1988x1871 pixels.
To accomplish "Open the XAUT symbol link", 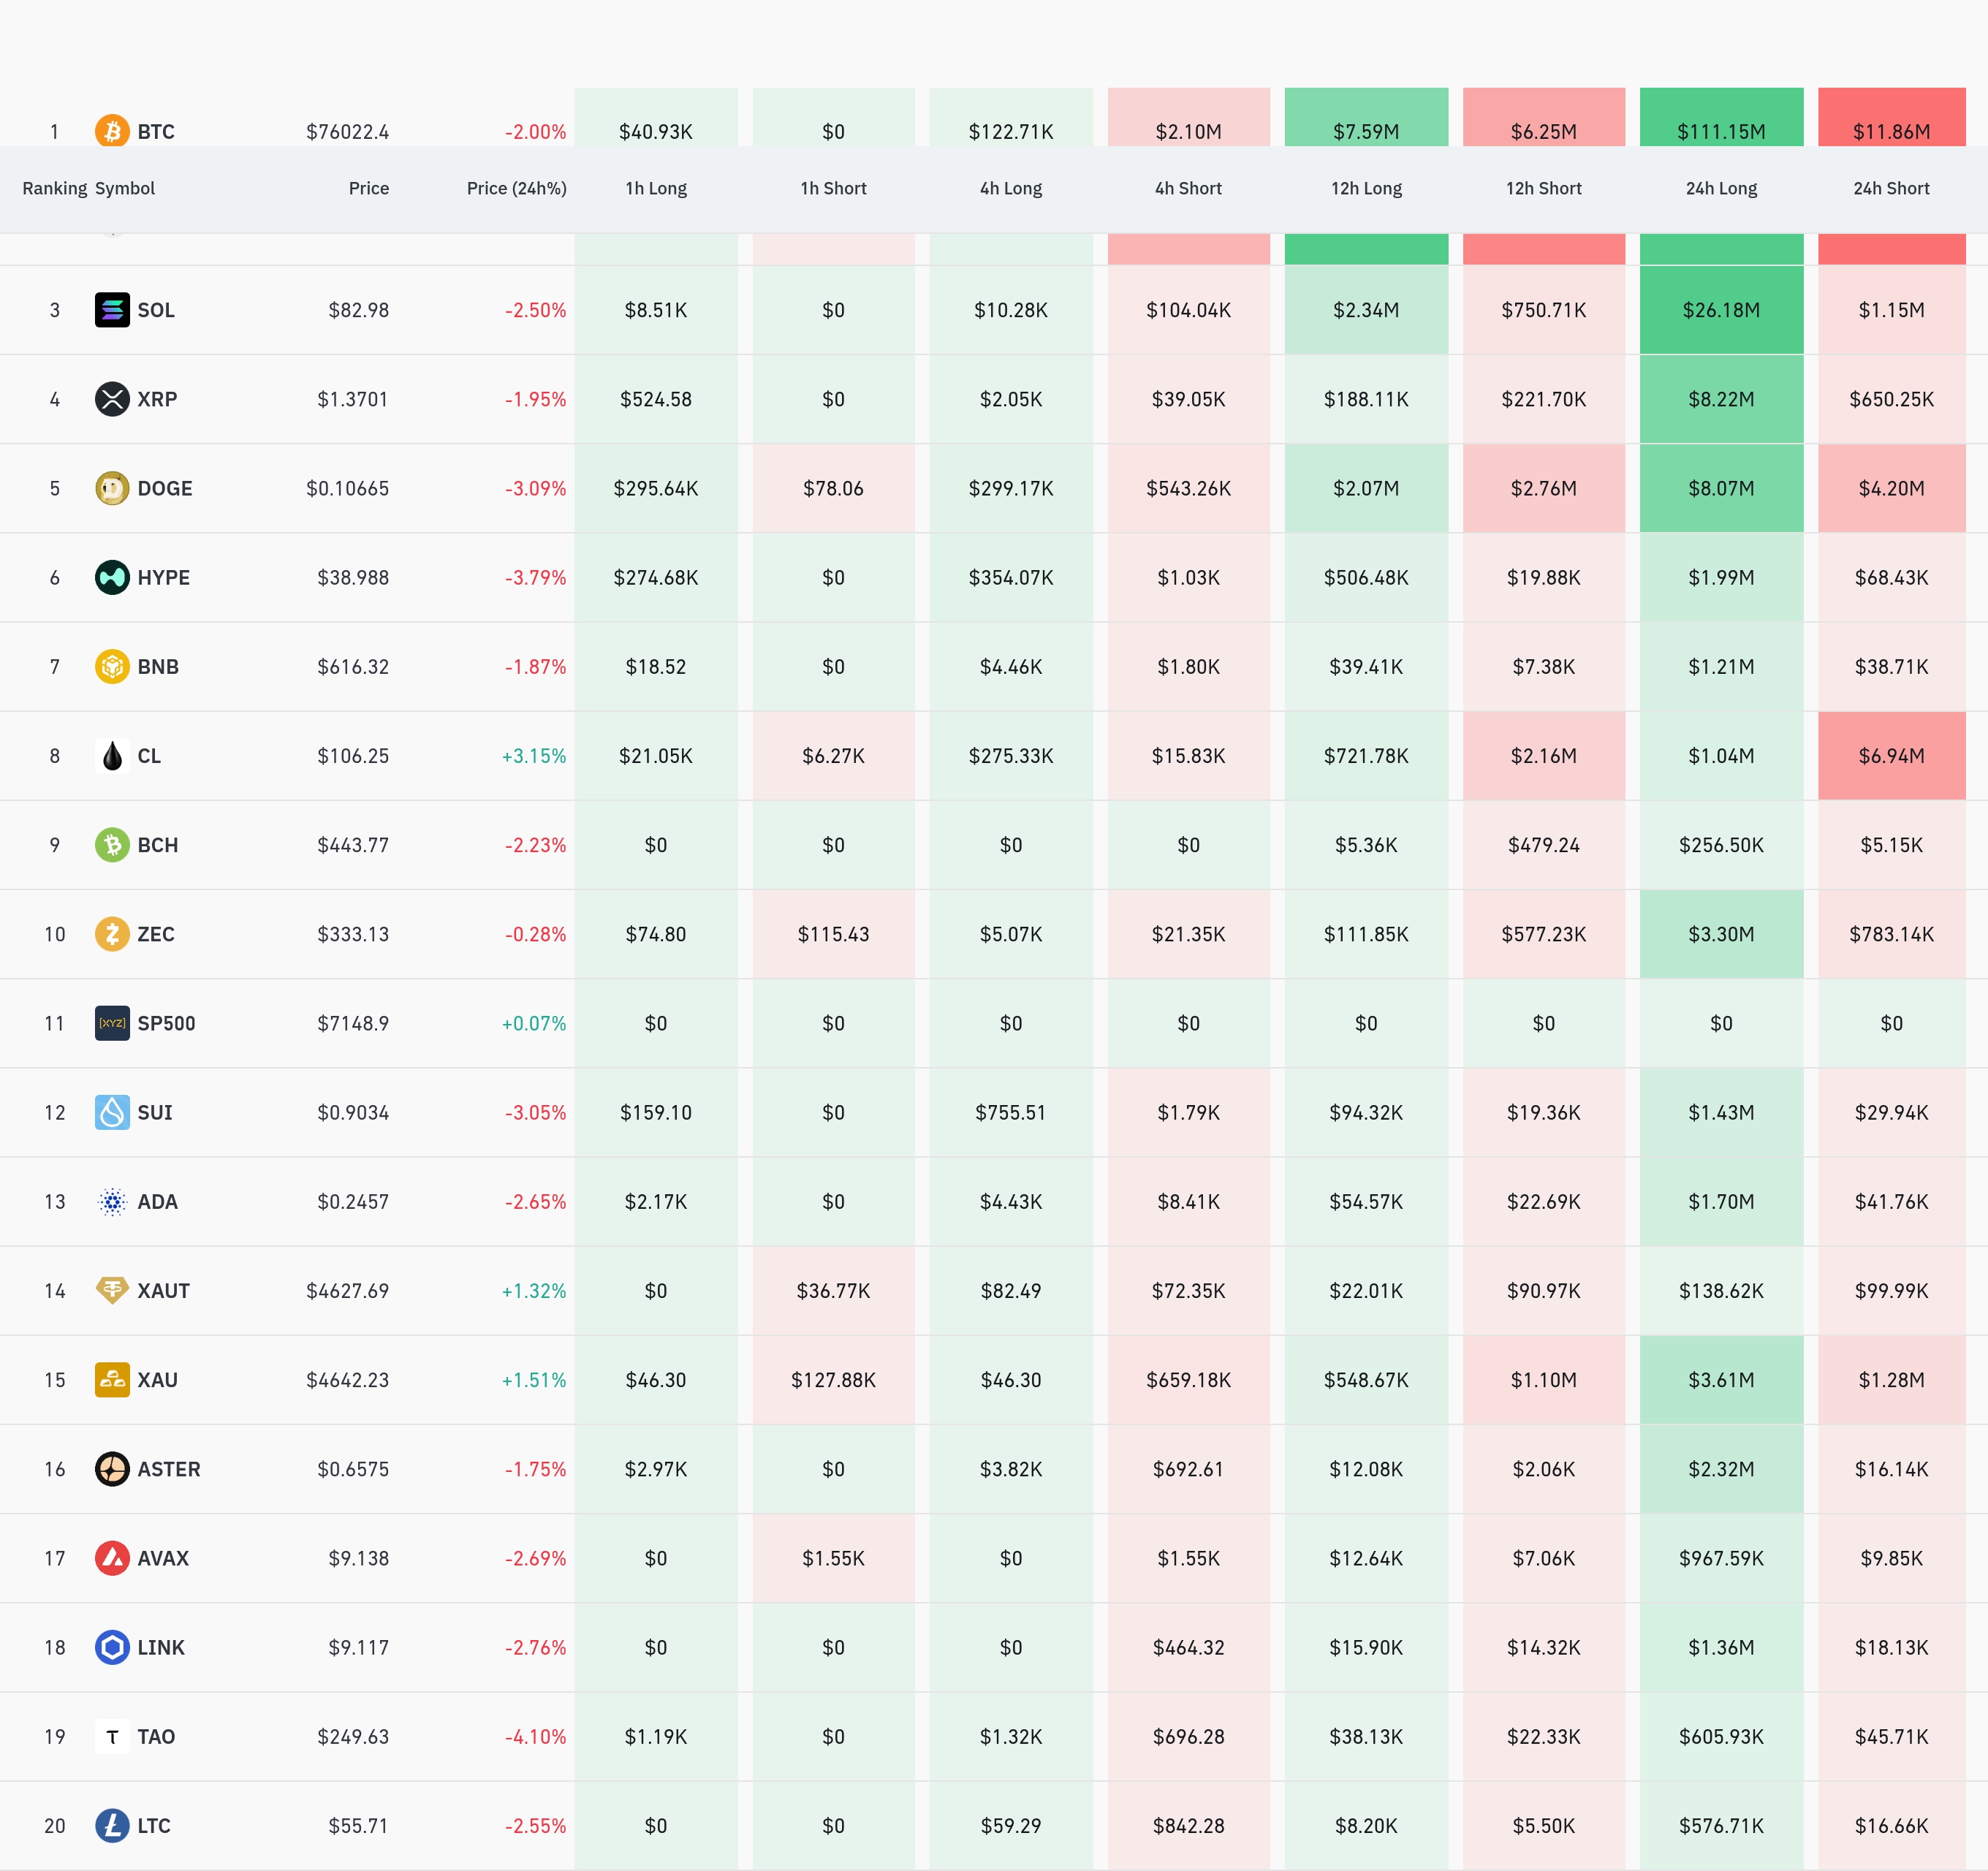I will (x=163, y=1291).
